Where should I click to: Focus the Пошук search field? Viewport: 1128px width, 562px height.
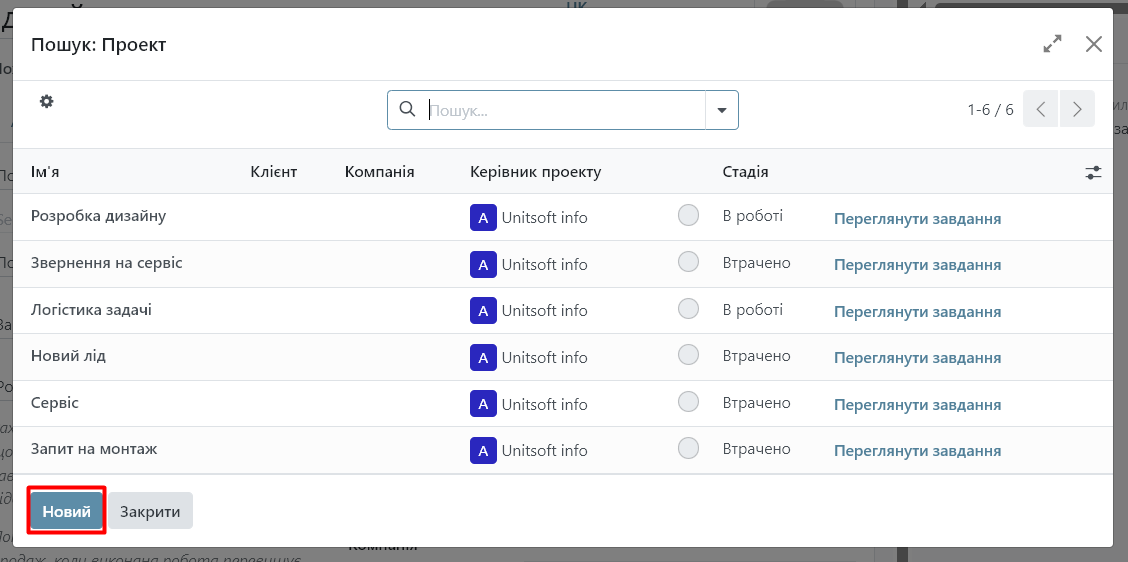pyautogui.click(x=565, y=110)
